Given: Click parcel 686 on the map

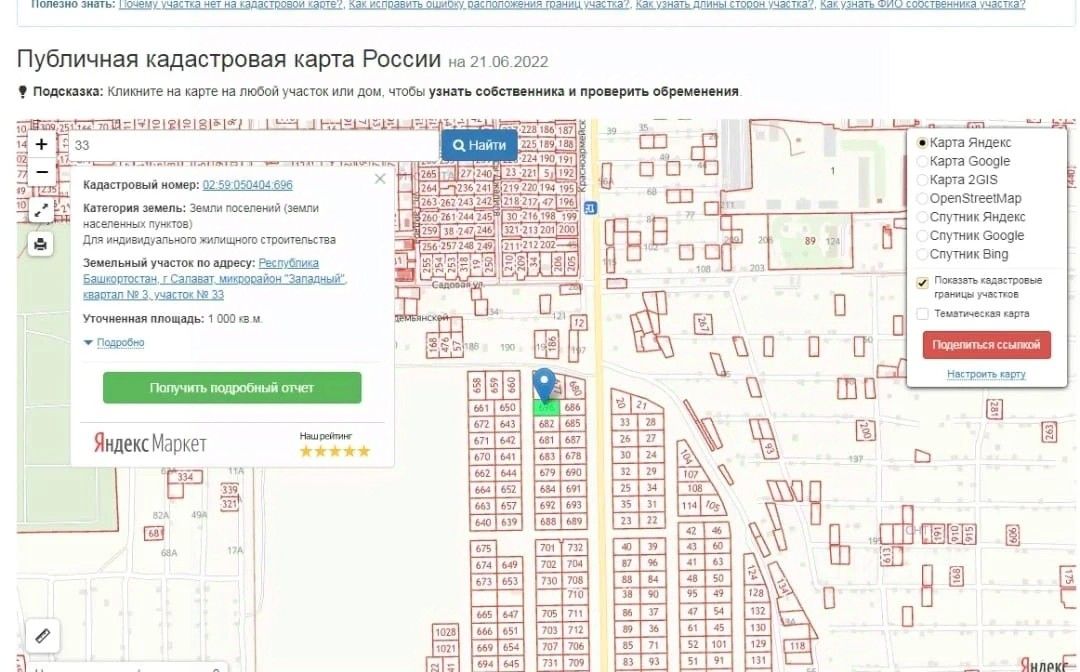Looking at the screenshot, I should (573, 408).
